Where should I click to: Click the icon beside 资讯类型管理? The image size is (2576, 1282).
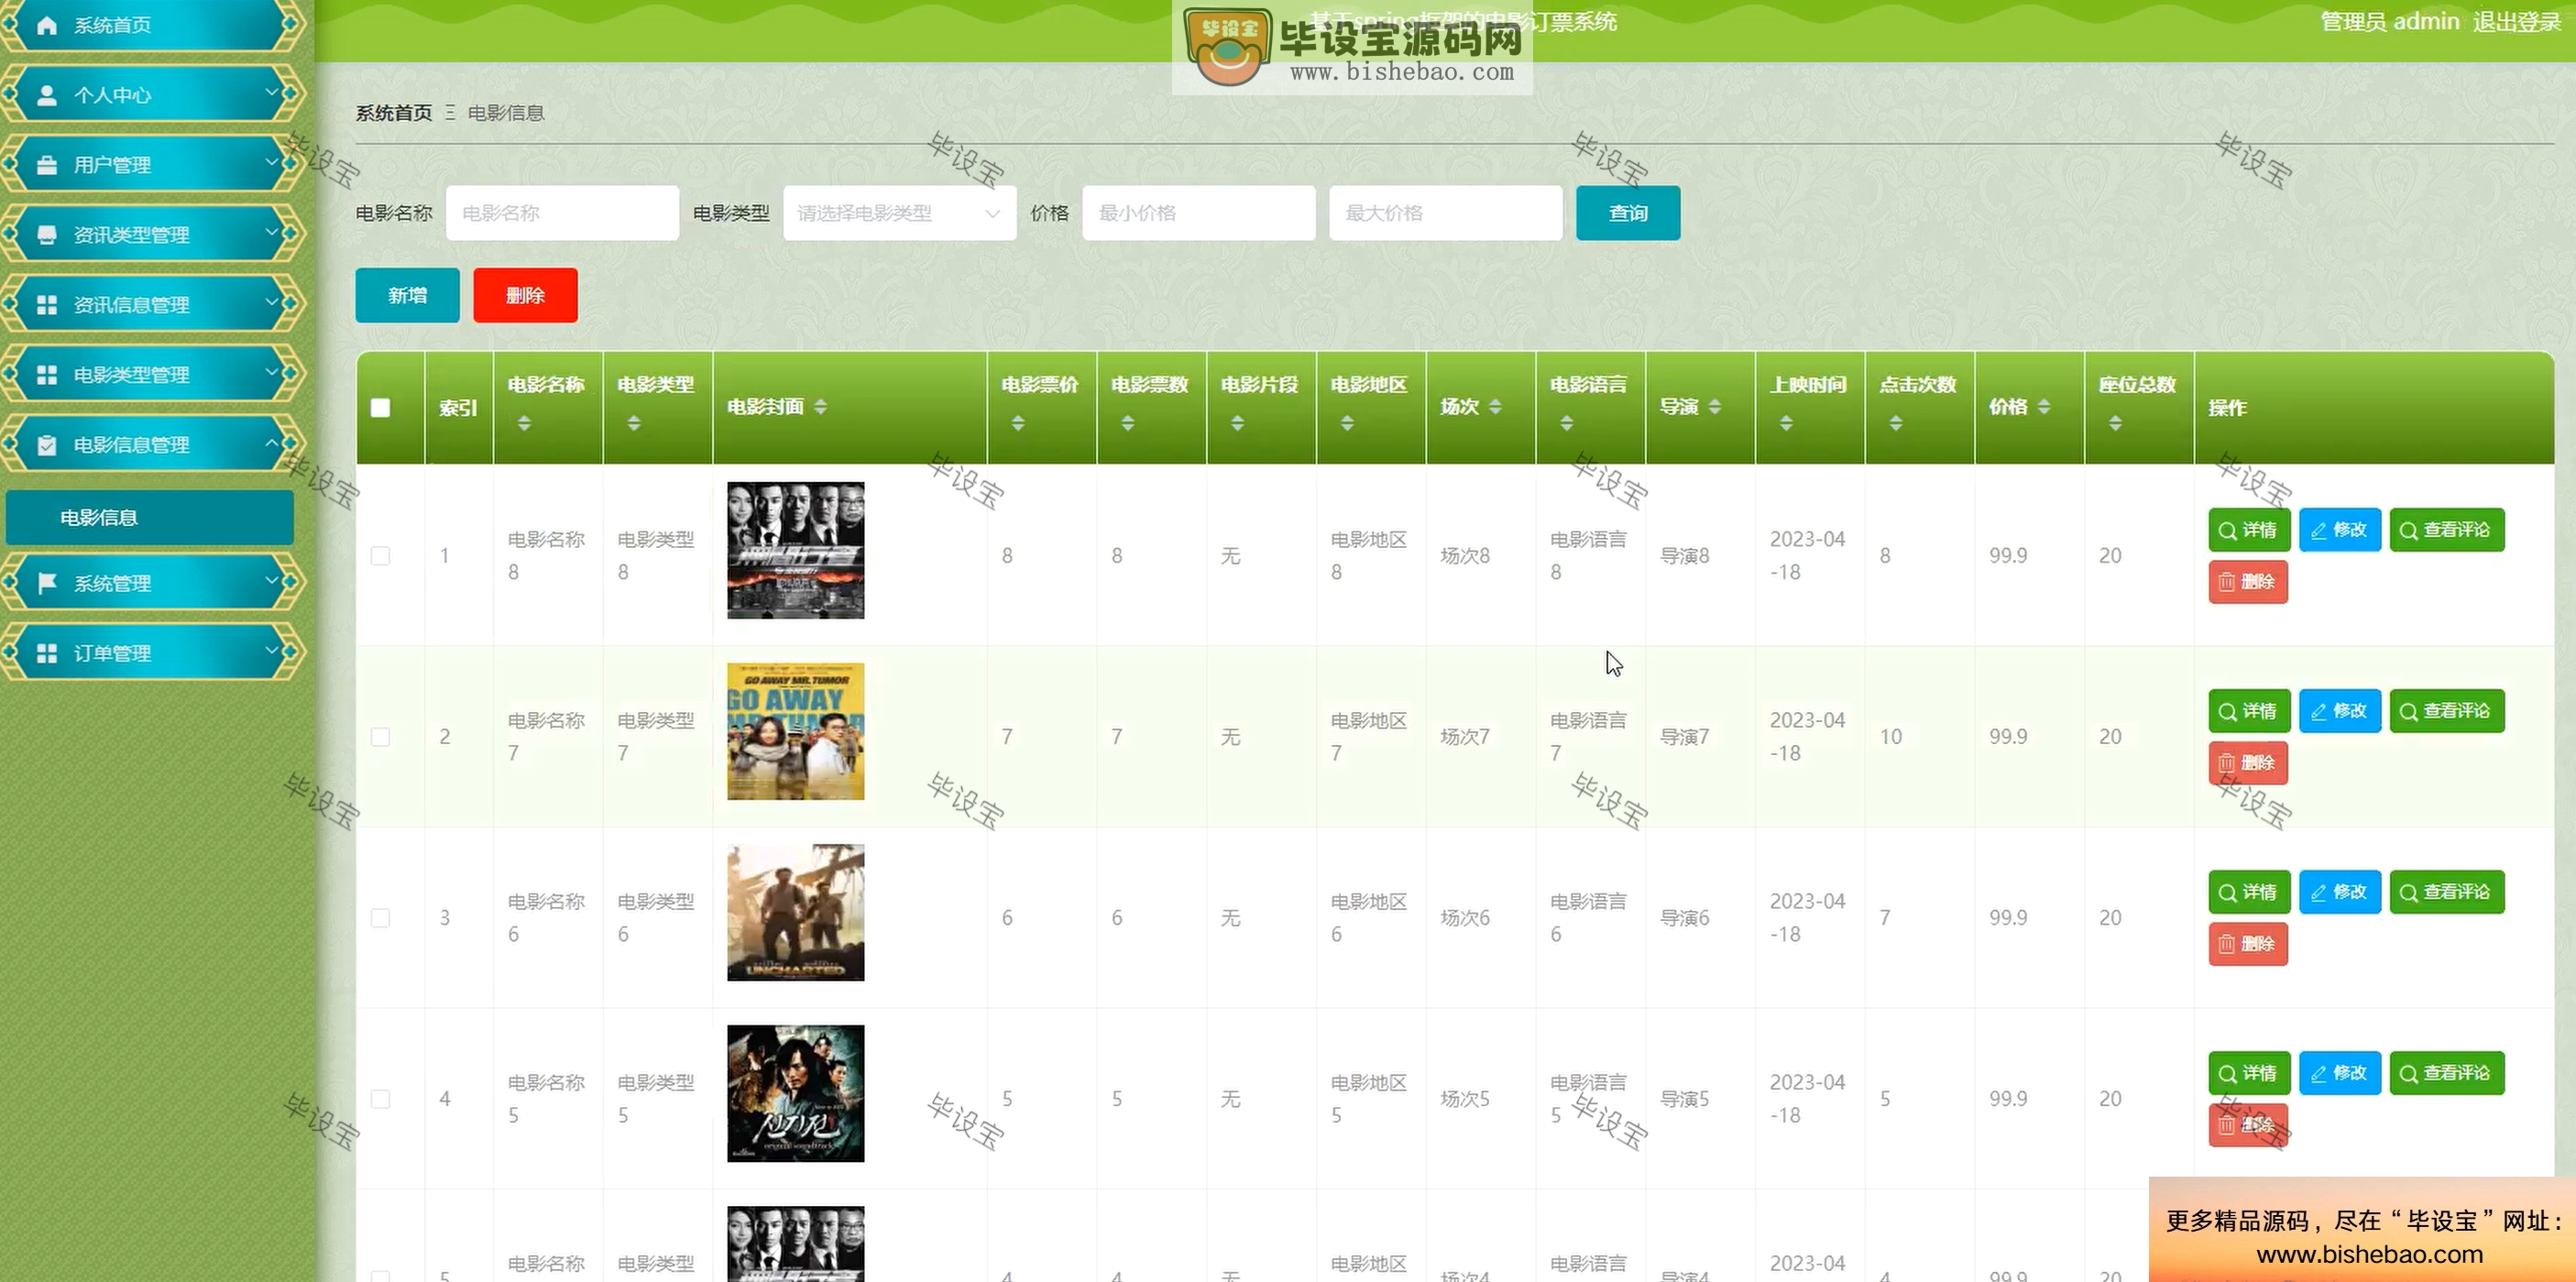click(46, 235)
